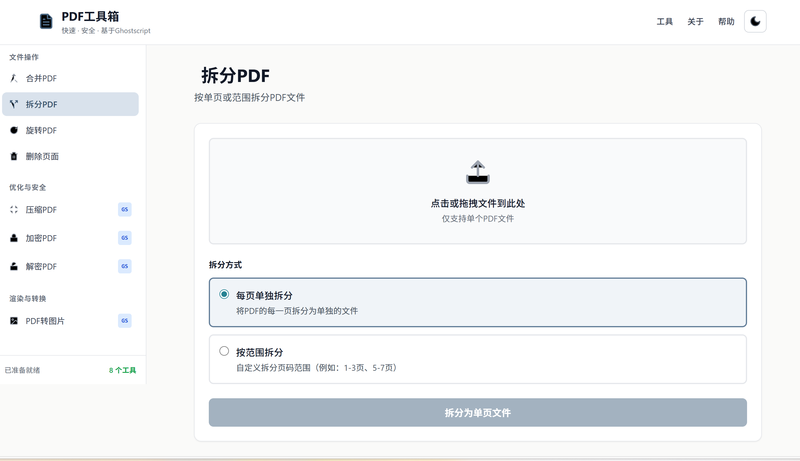This screenshot has height=461, width=800.
Task: Select the 按范围拆分 radio option
Action: [224, 351]
